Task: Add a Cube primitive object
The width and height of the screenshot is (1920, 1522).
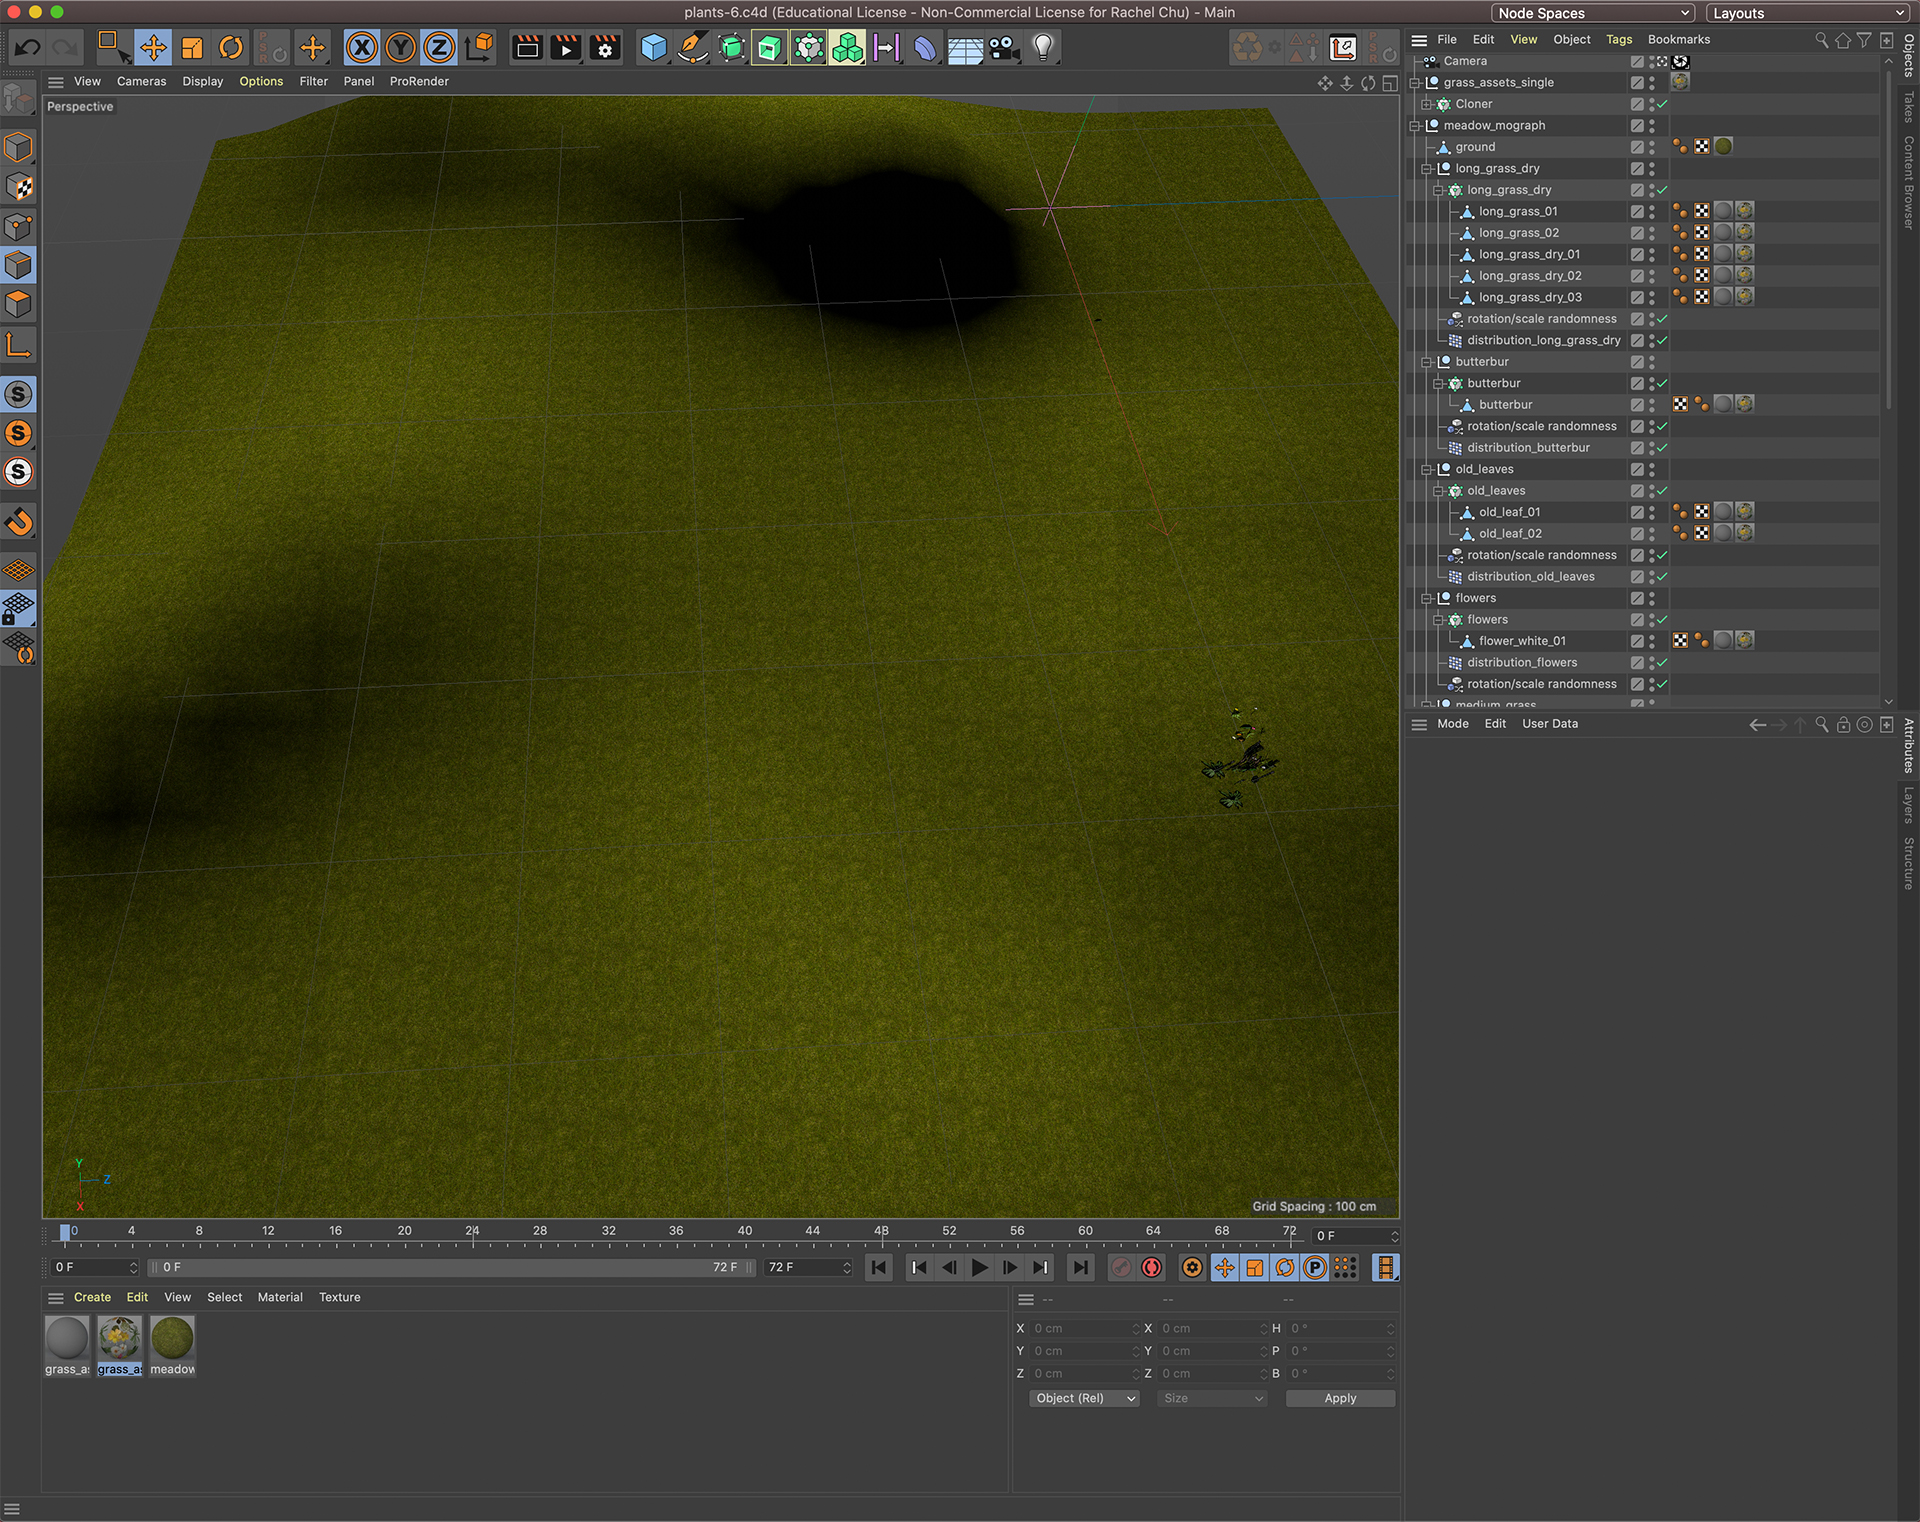Action: click(653, 47)
